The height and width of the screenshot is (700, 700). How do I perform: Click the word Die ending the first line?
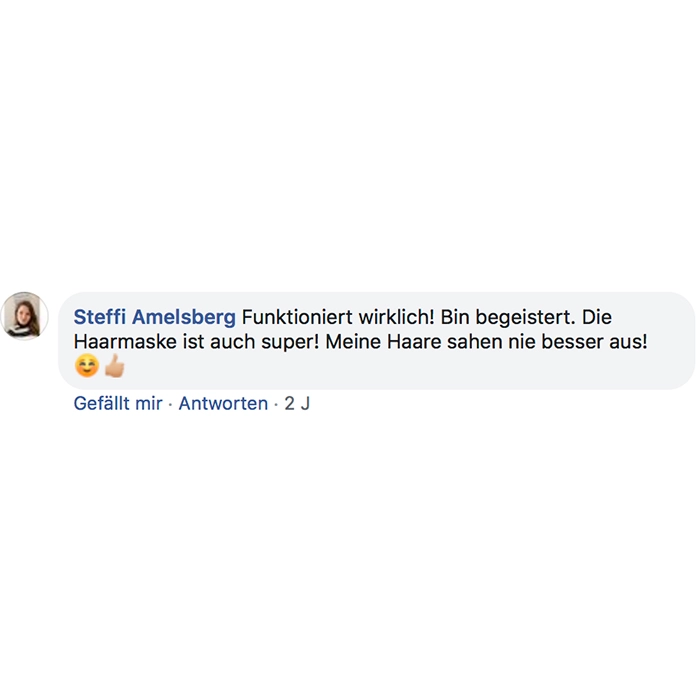pyautogui.click(x=596, y=317)
